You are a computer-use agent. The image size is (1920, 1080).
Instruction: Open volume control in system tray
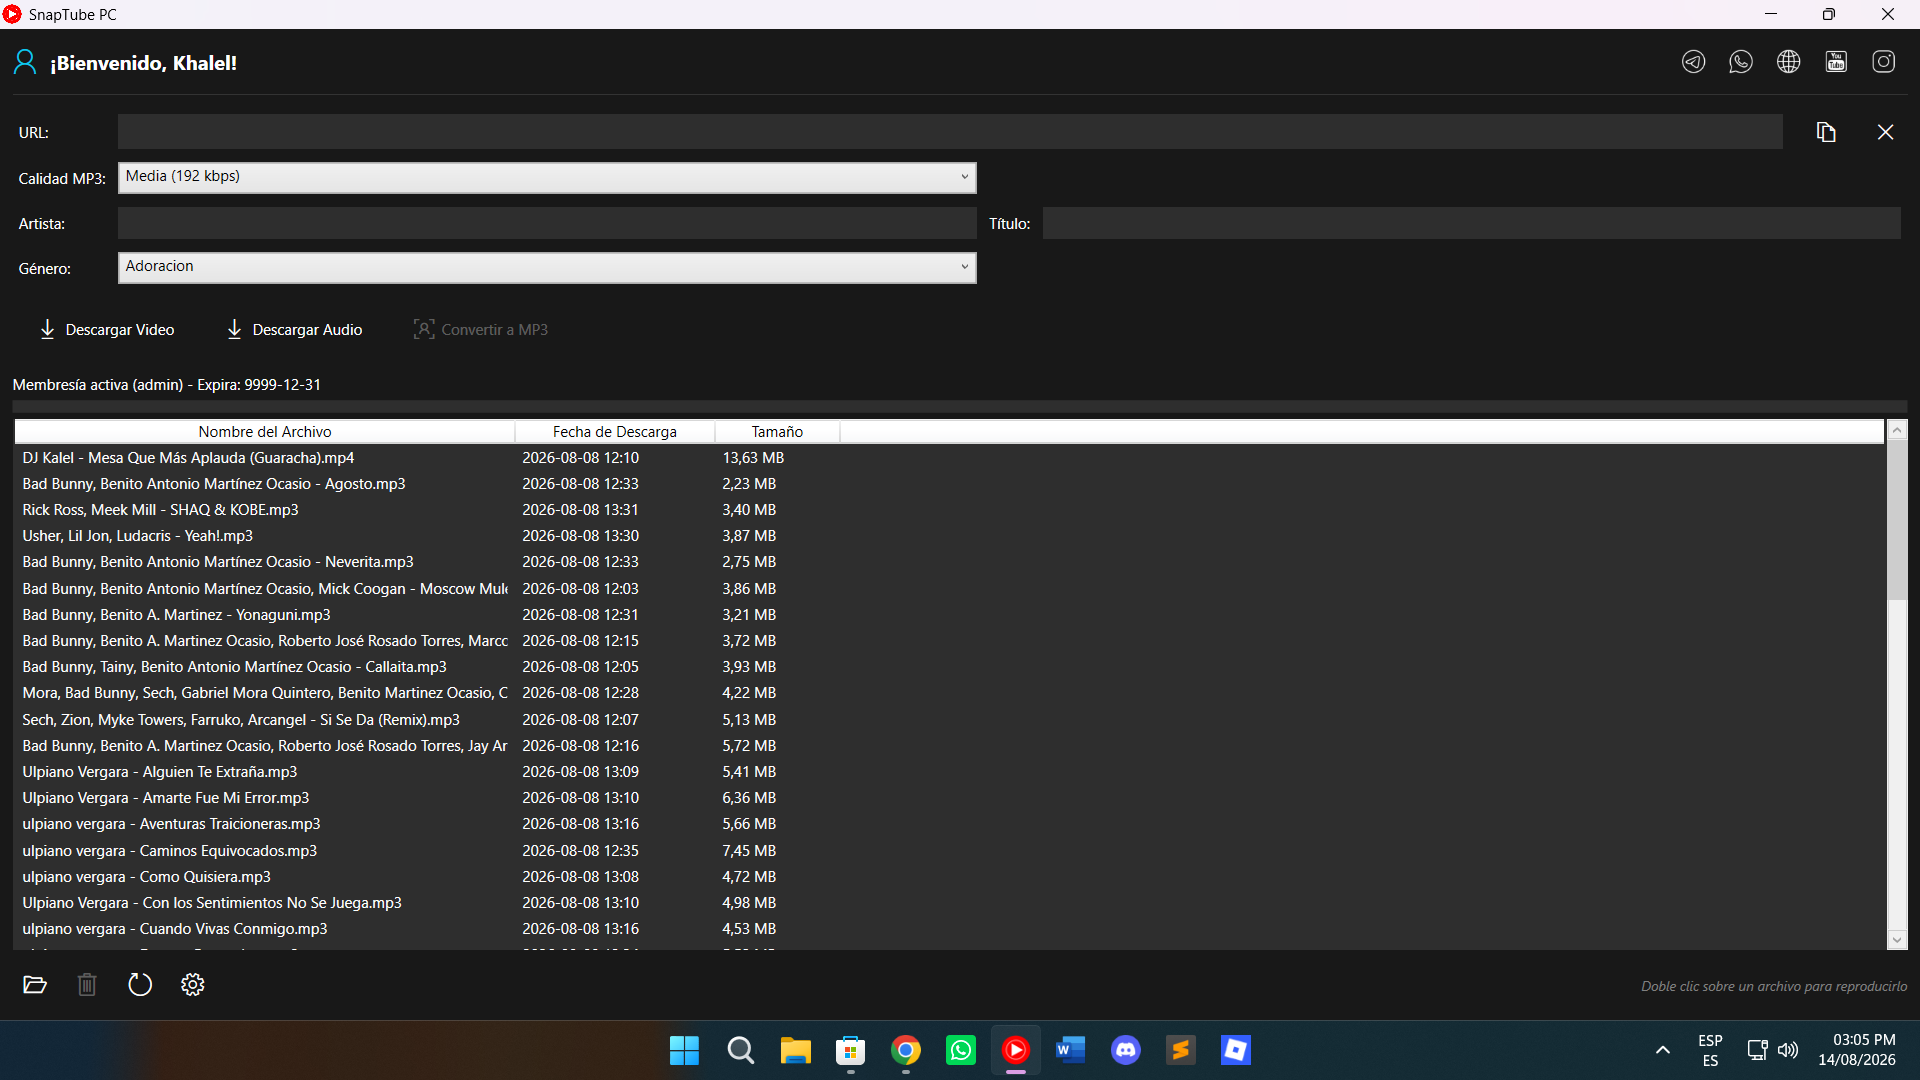[1788, 1050]
